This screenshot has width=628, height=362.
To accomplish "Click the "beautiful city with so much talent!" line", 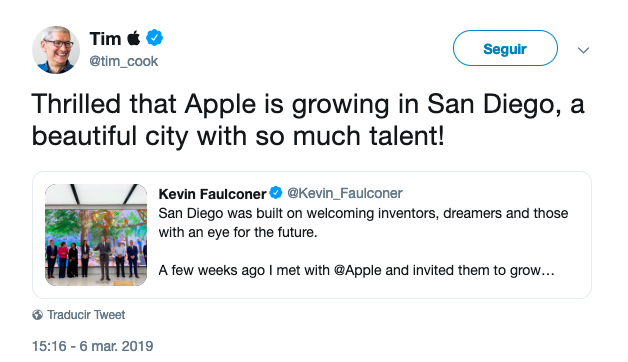I will 238,136.
